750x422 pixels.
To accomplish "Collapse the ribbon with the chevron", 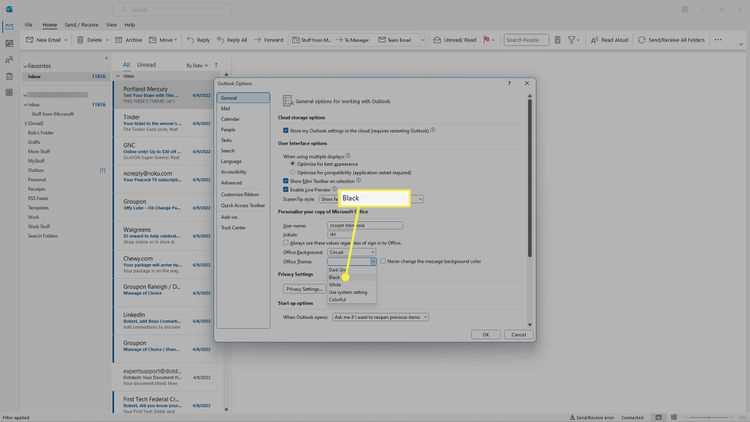I will (x=741, y=44).
